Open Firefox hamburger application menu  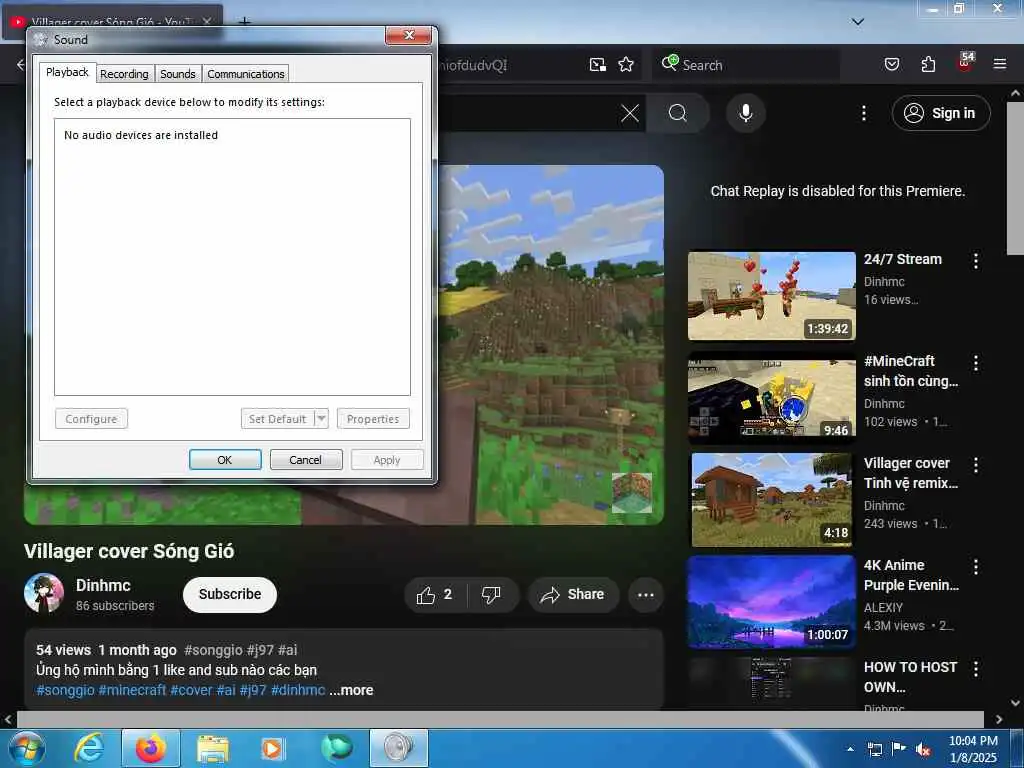click(x=1000, y=64)
